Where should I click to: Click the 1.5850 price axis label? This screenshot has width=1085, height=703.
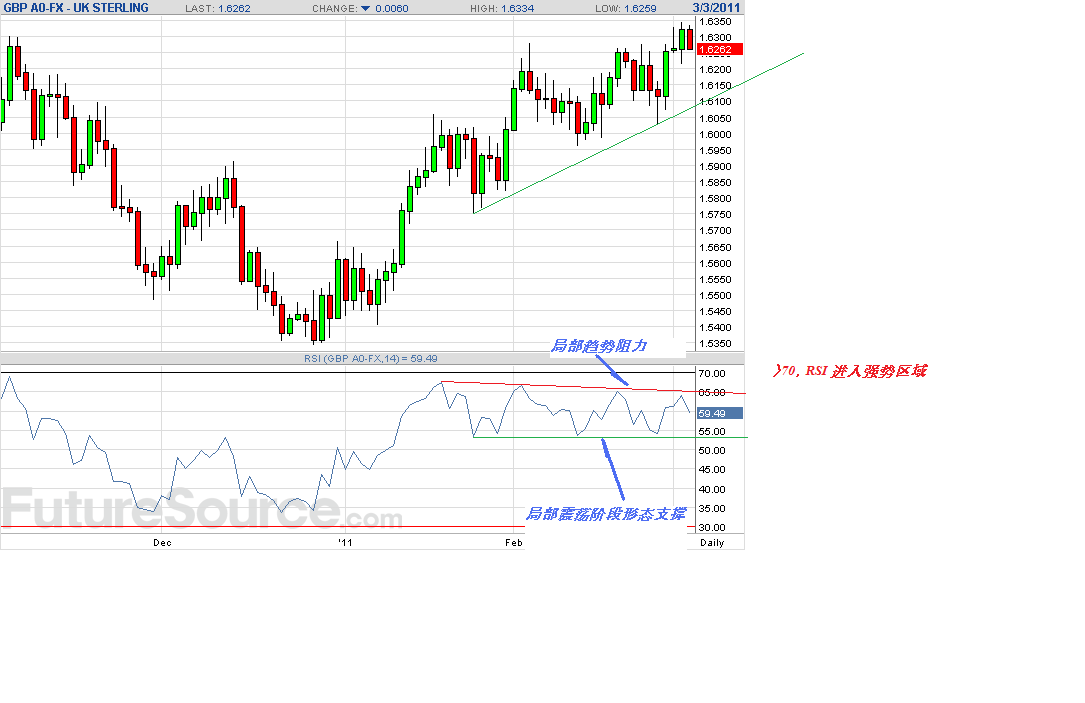[x=715, y=183]
